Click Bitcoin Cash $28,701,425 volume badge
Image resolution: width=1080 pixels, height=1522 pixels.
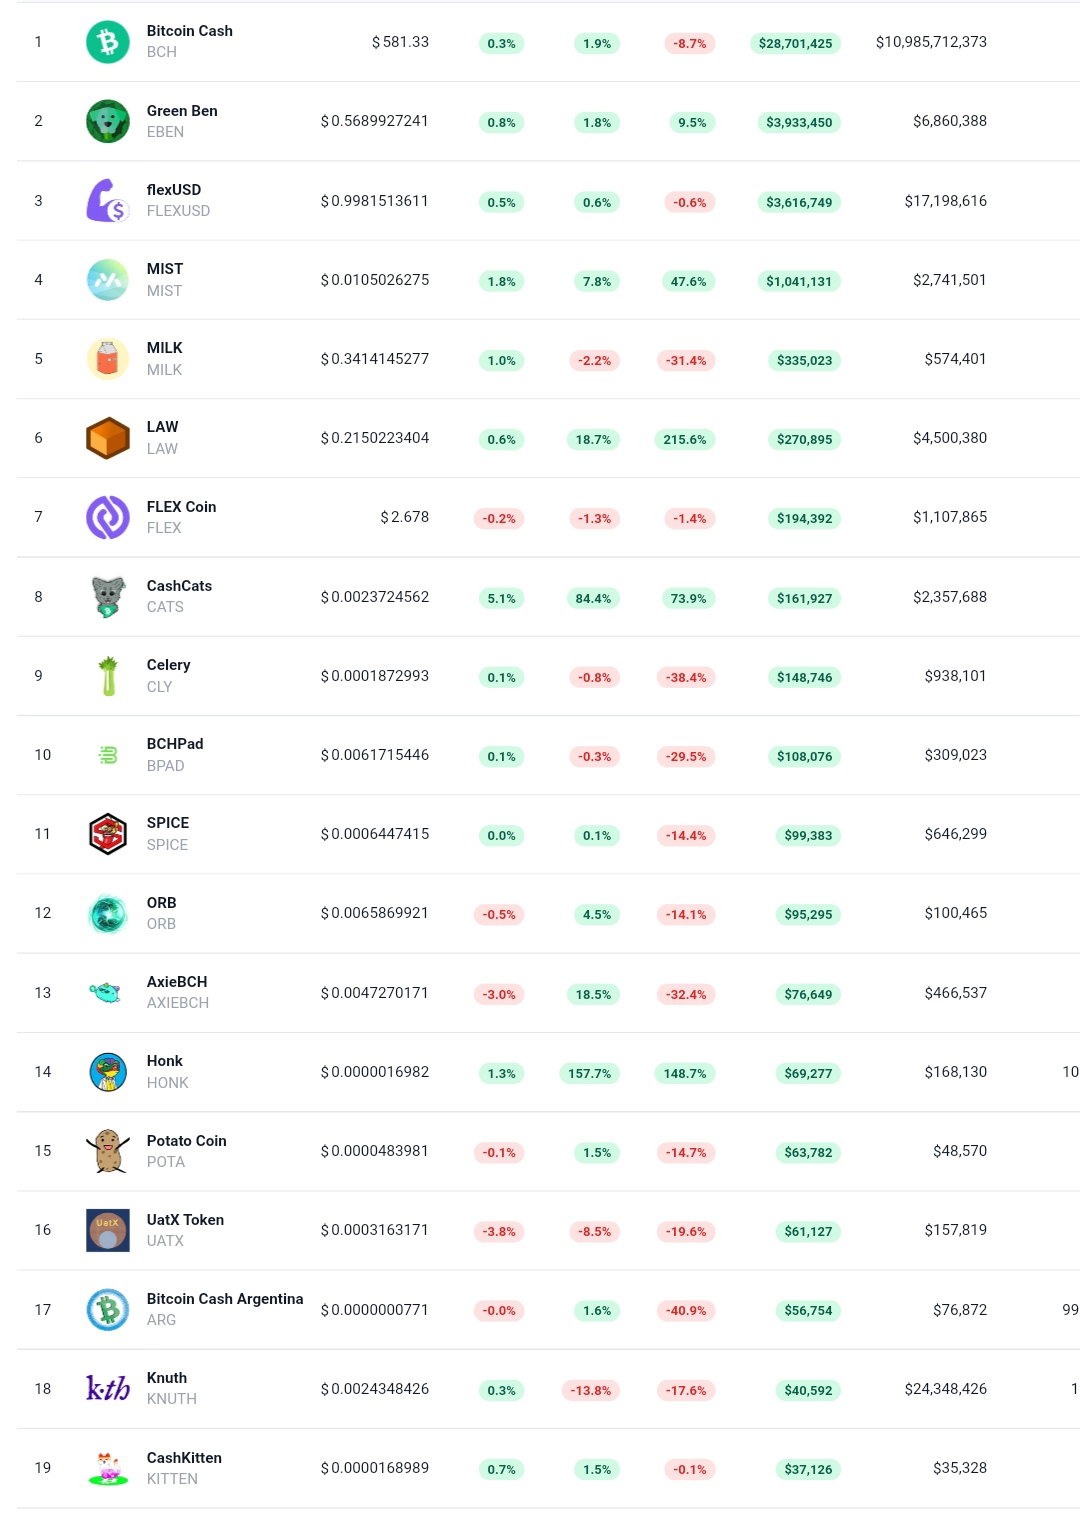pyautogui.click(x=796, y=43)
